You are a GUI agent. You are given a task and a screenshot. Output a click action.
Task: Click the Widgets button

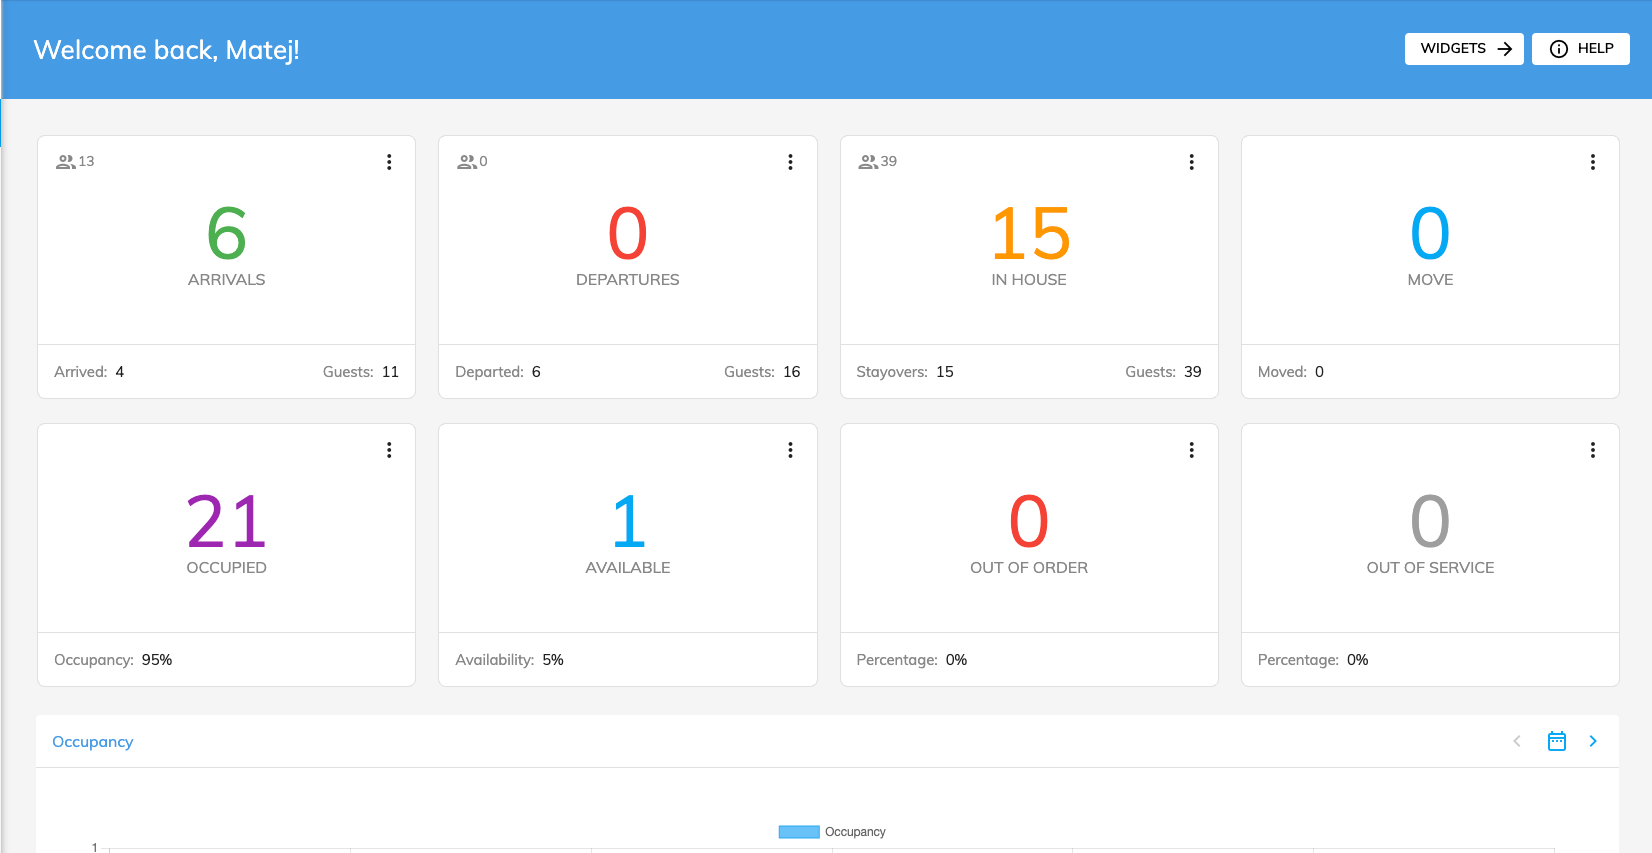(1464, 49)
